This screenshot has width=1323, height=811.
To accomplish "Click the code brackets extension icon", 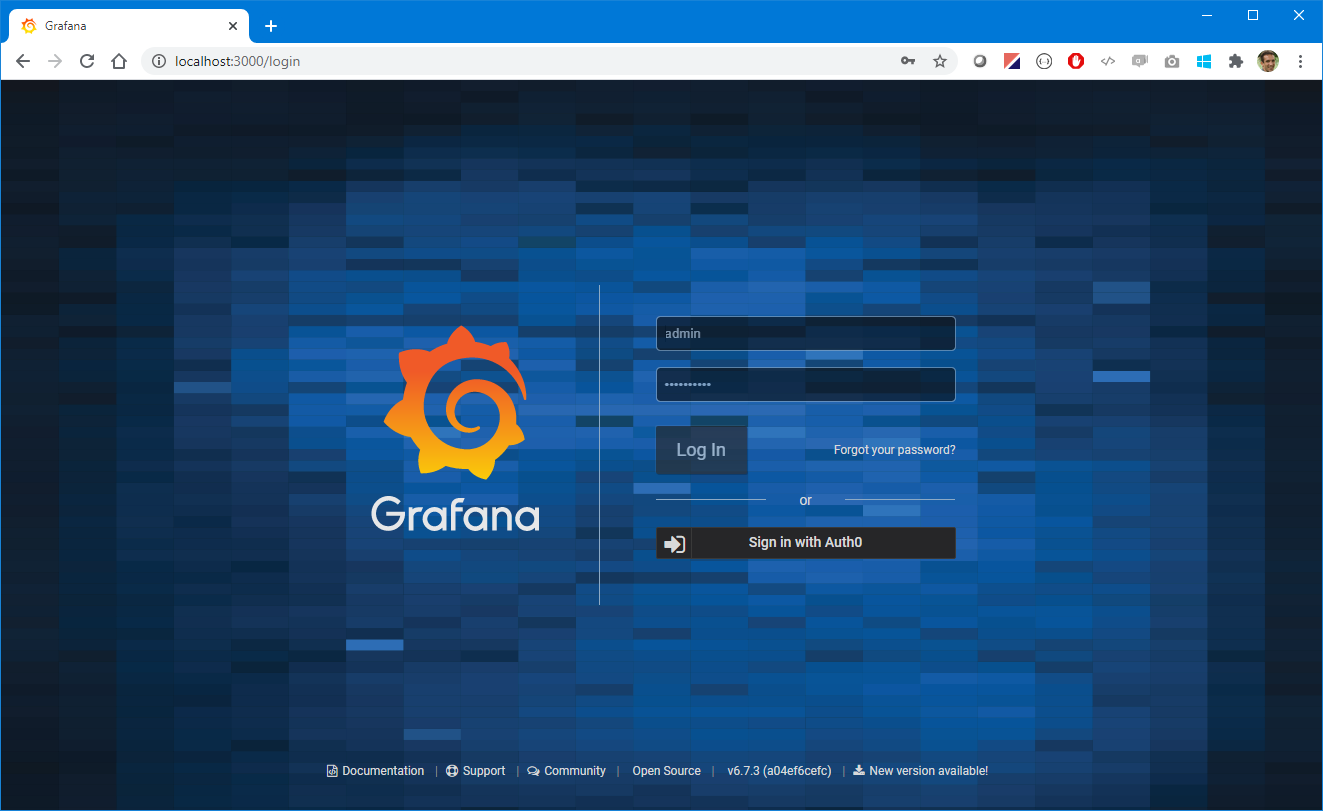I will [1108, 61].
